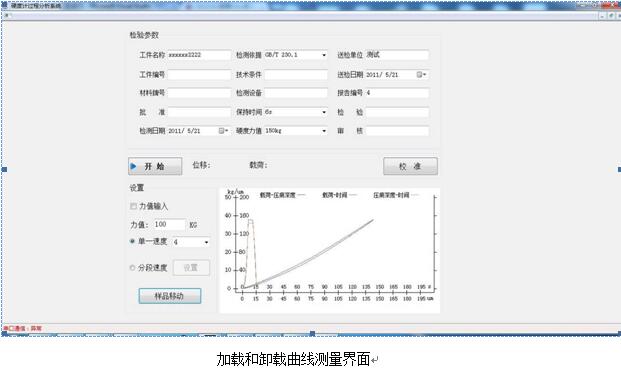Click the 报告编号 input field

(397, 93)
